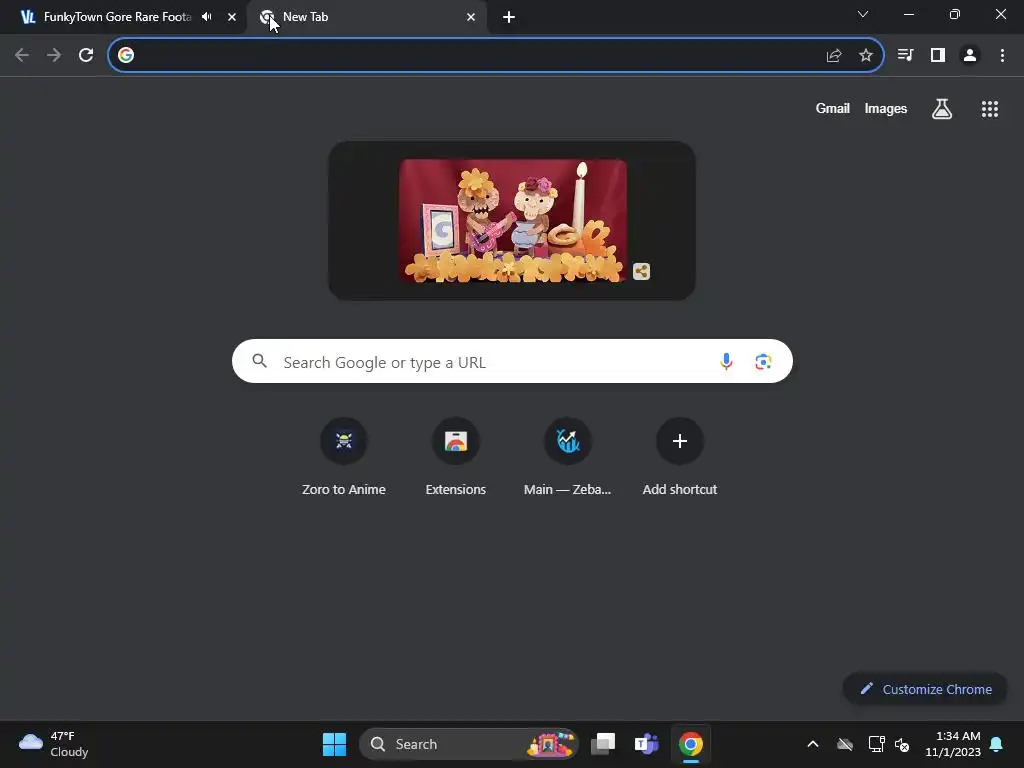Open the Zoro to Anime shortcut

tap(344, 457)
